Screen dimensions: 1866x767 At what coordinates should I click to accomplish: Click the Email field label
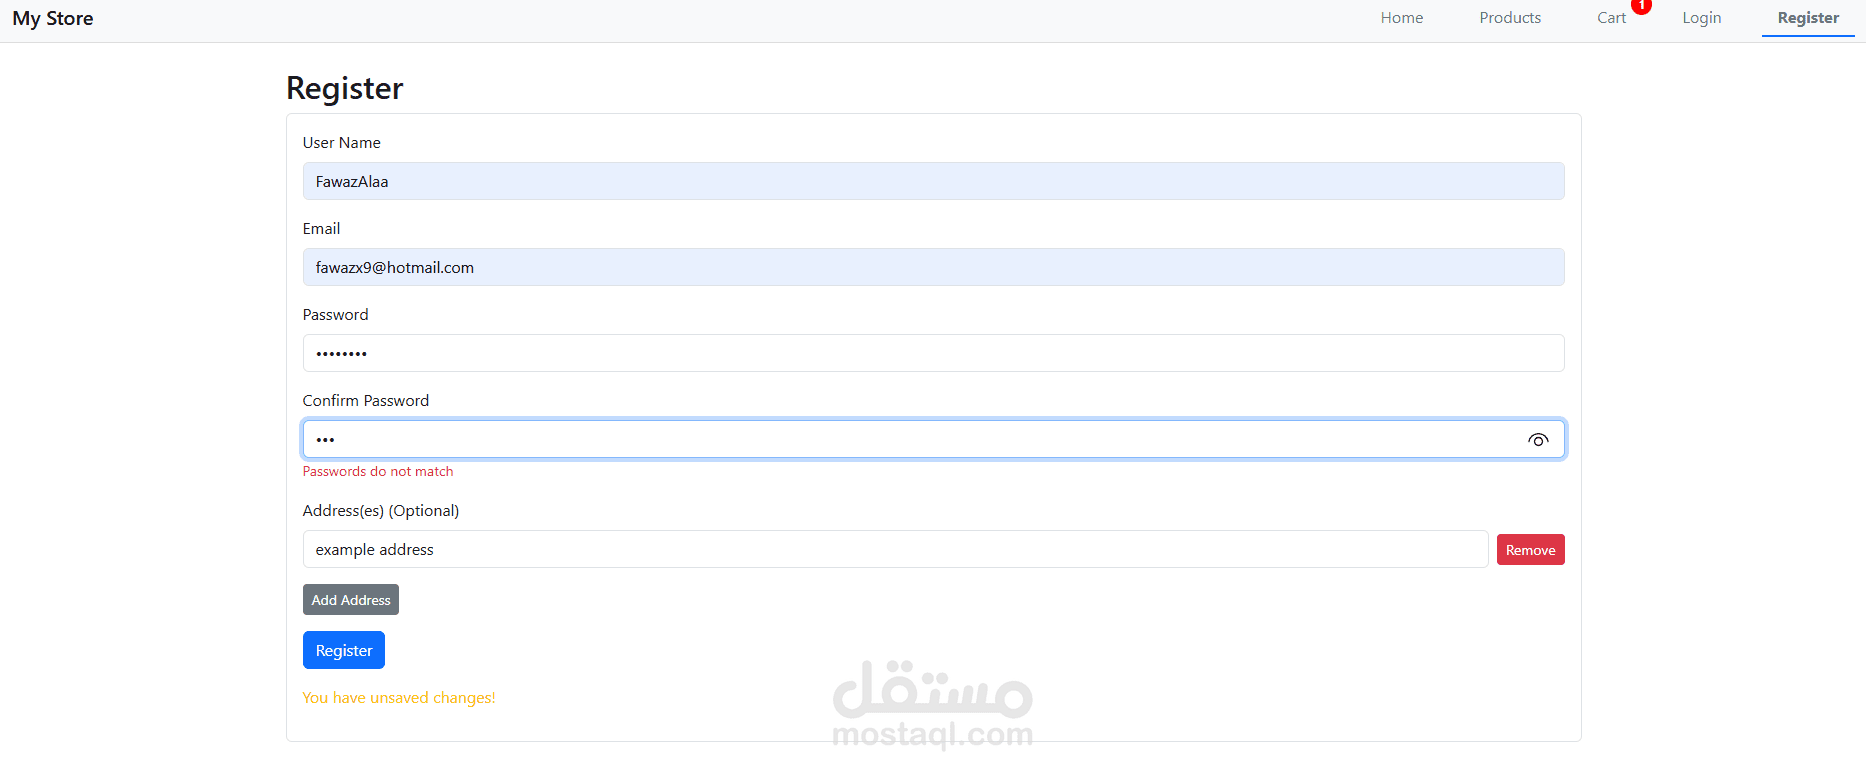(x=321, y=229)
